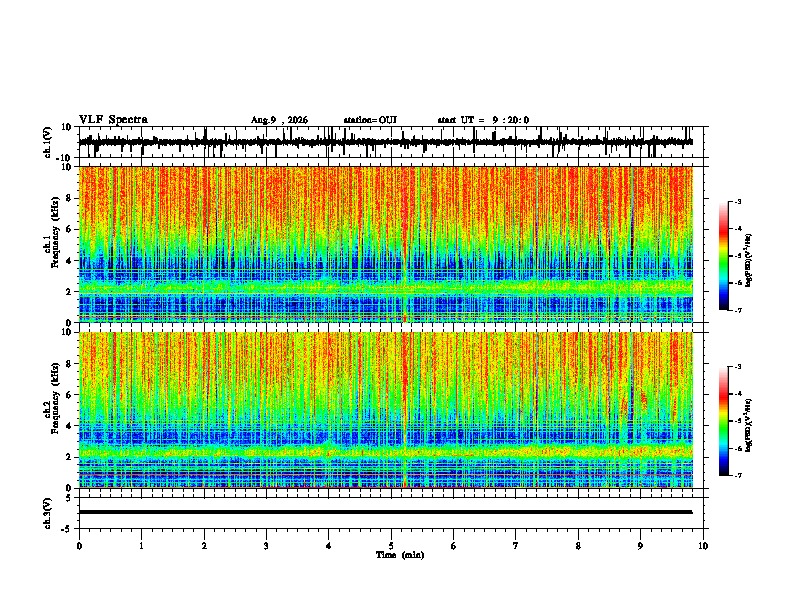Select the "Time (min)" axis label

click(x=400, y=555)
